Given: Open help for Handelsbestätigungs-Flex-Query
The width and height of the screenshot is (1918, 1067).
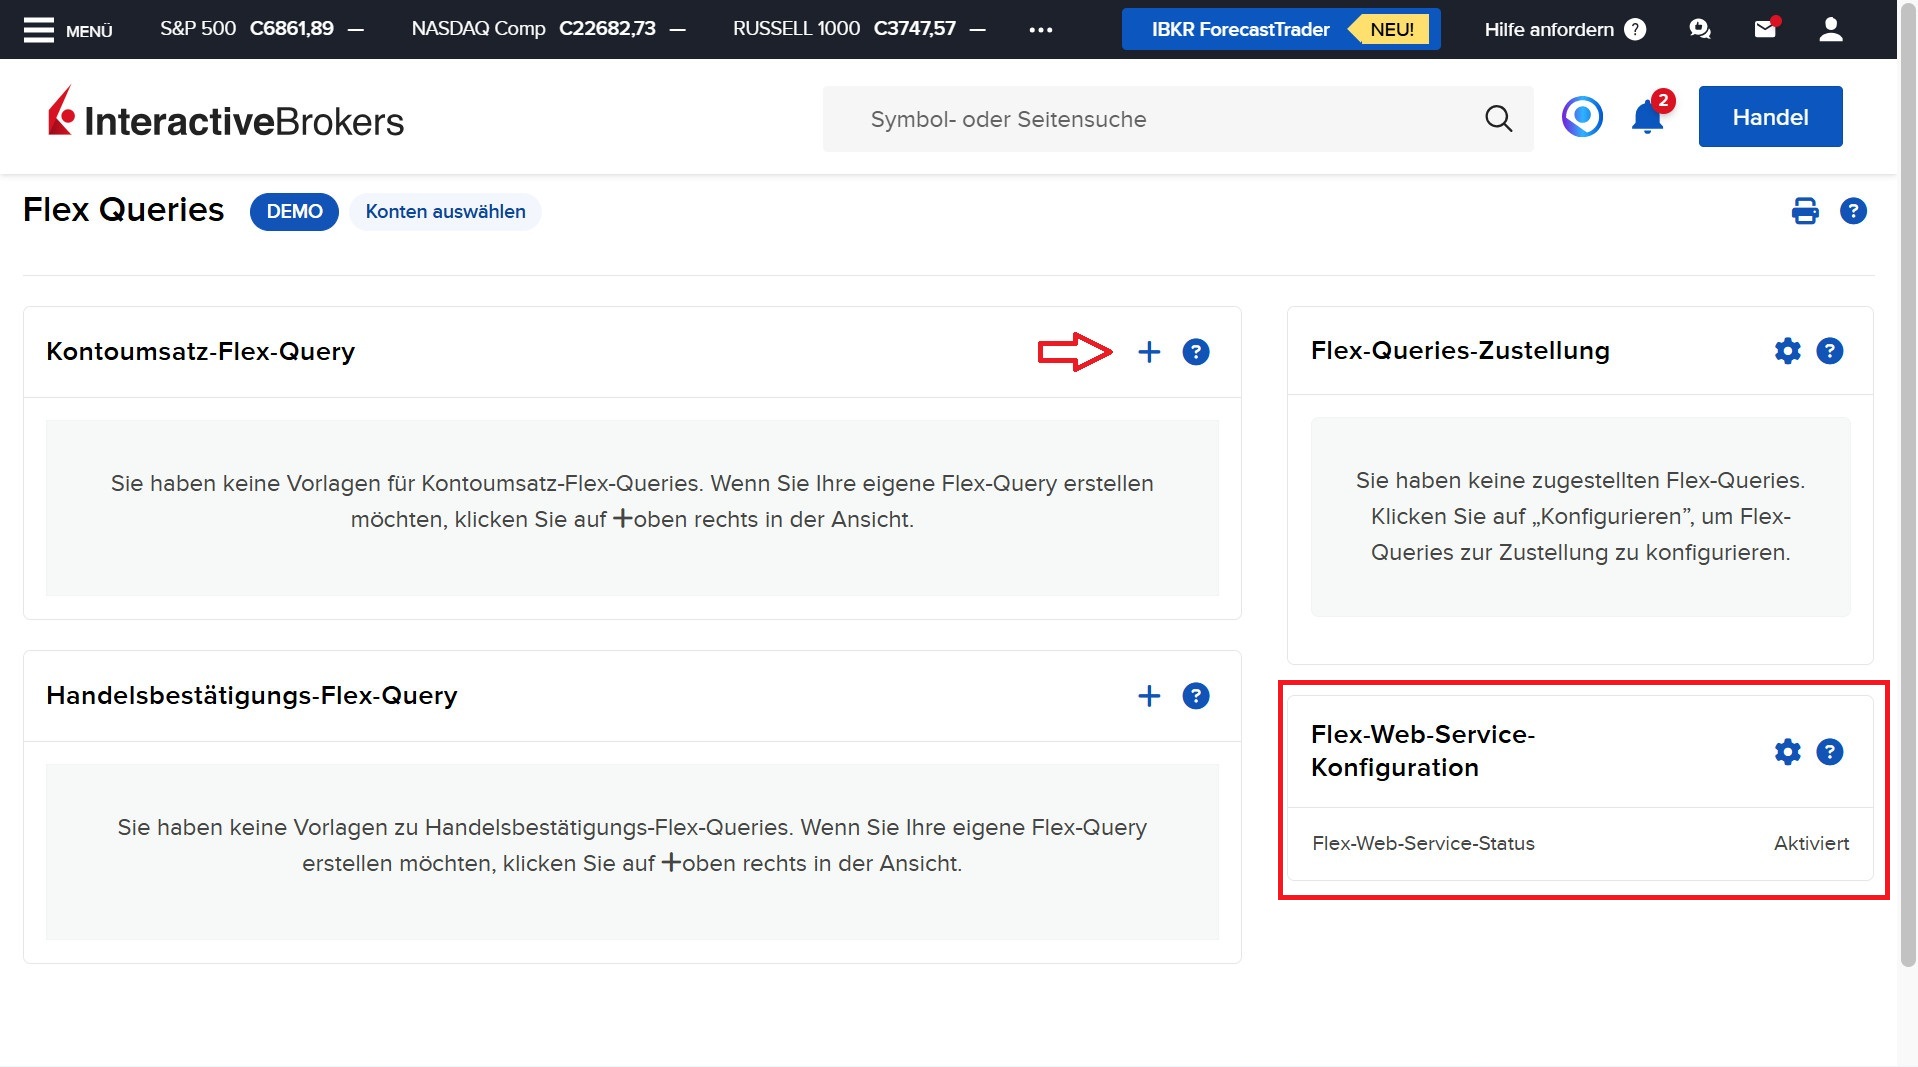Looking at the screenshot, I should pyautogui.click(x=1196, y=696).
